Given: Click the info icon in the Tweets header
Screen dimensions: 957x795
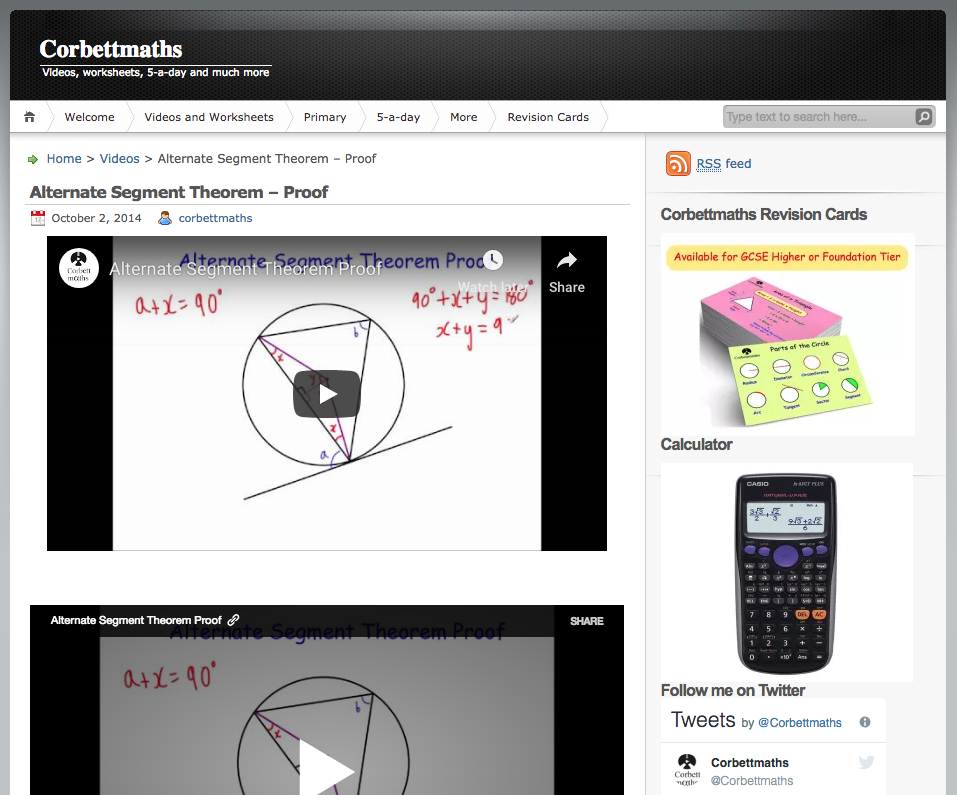Looking at the screenshot, I should coord(864,722).
